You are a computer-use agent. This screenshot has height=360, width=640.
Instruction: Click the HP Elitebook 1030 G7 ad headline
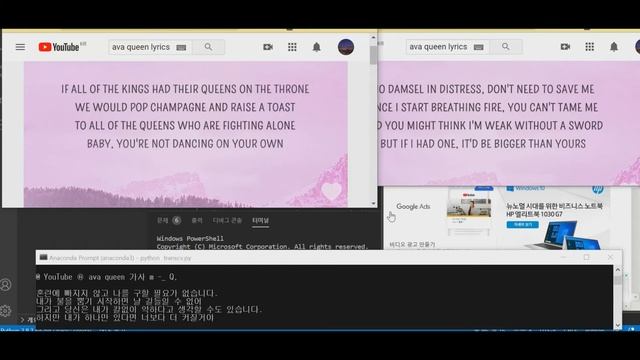[554, 210]
